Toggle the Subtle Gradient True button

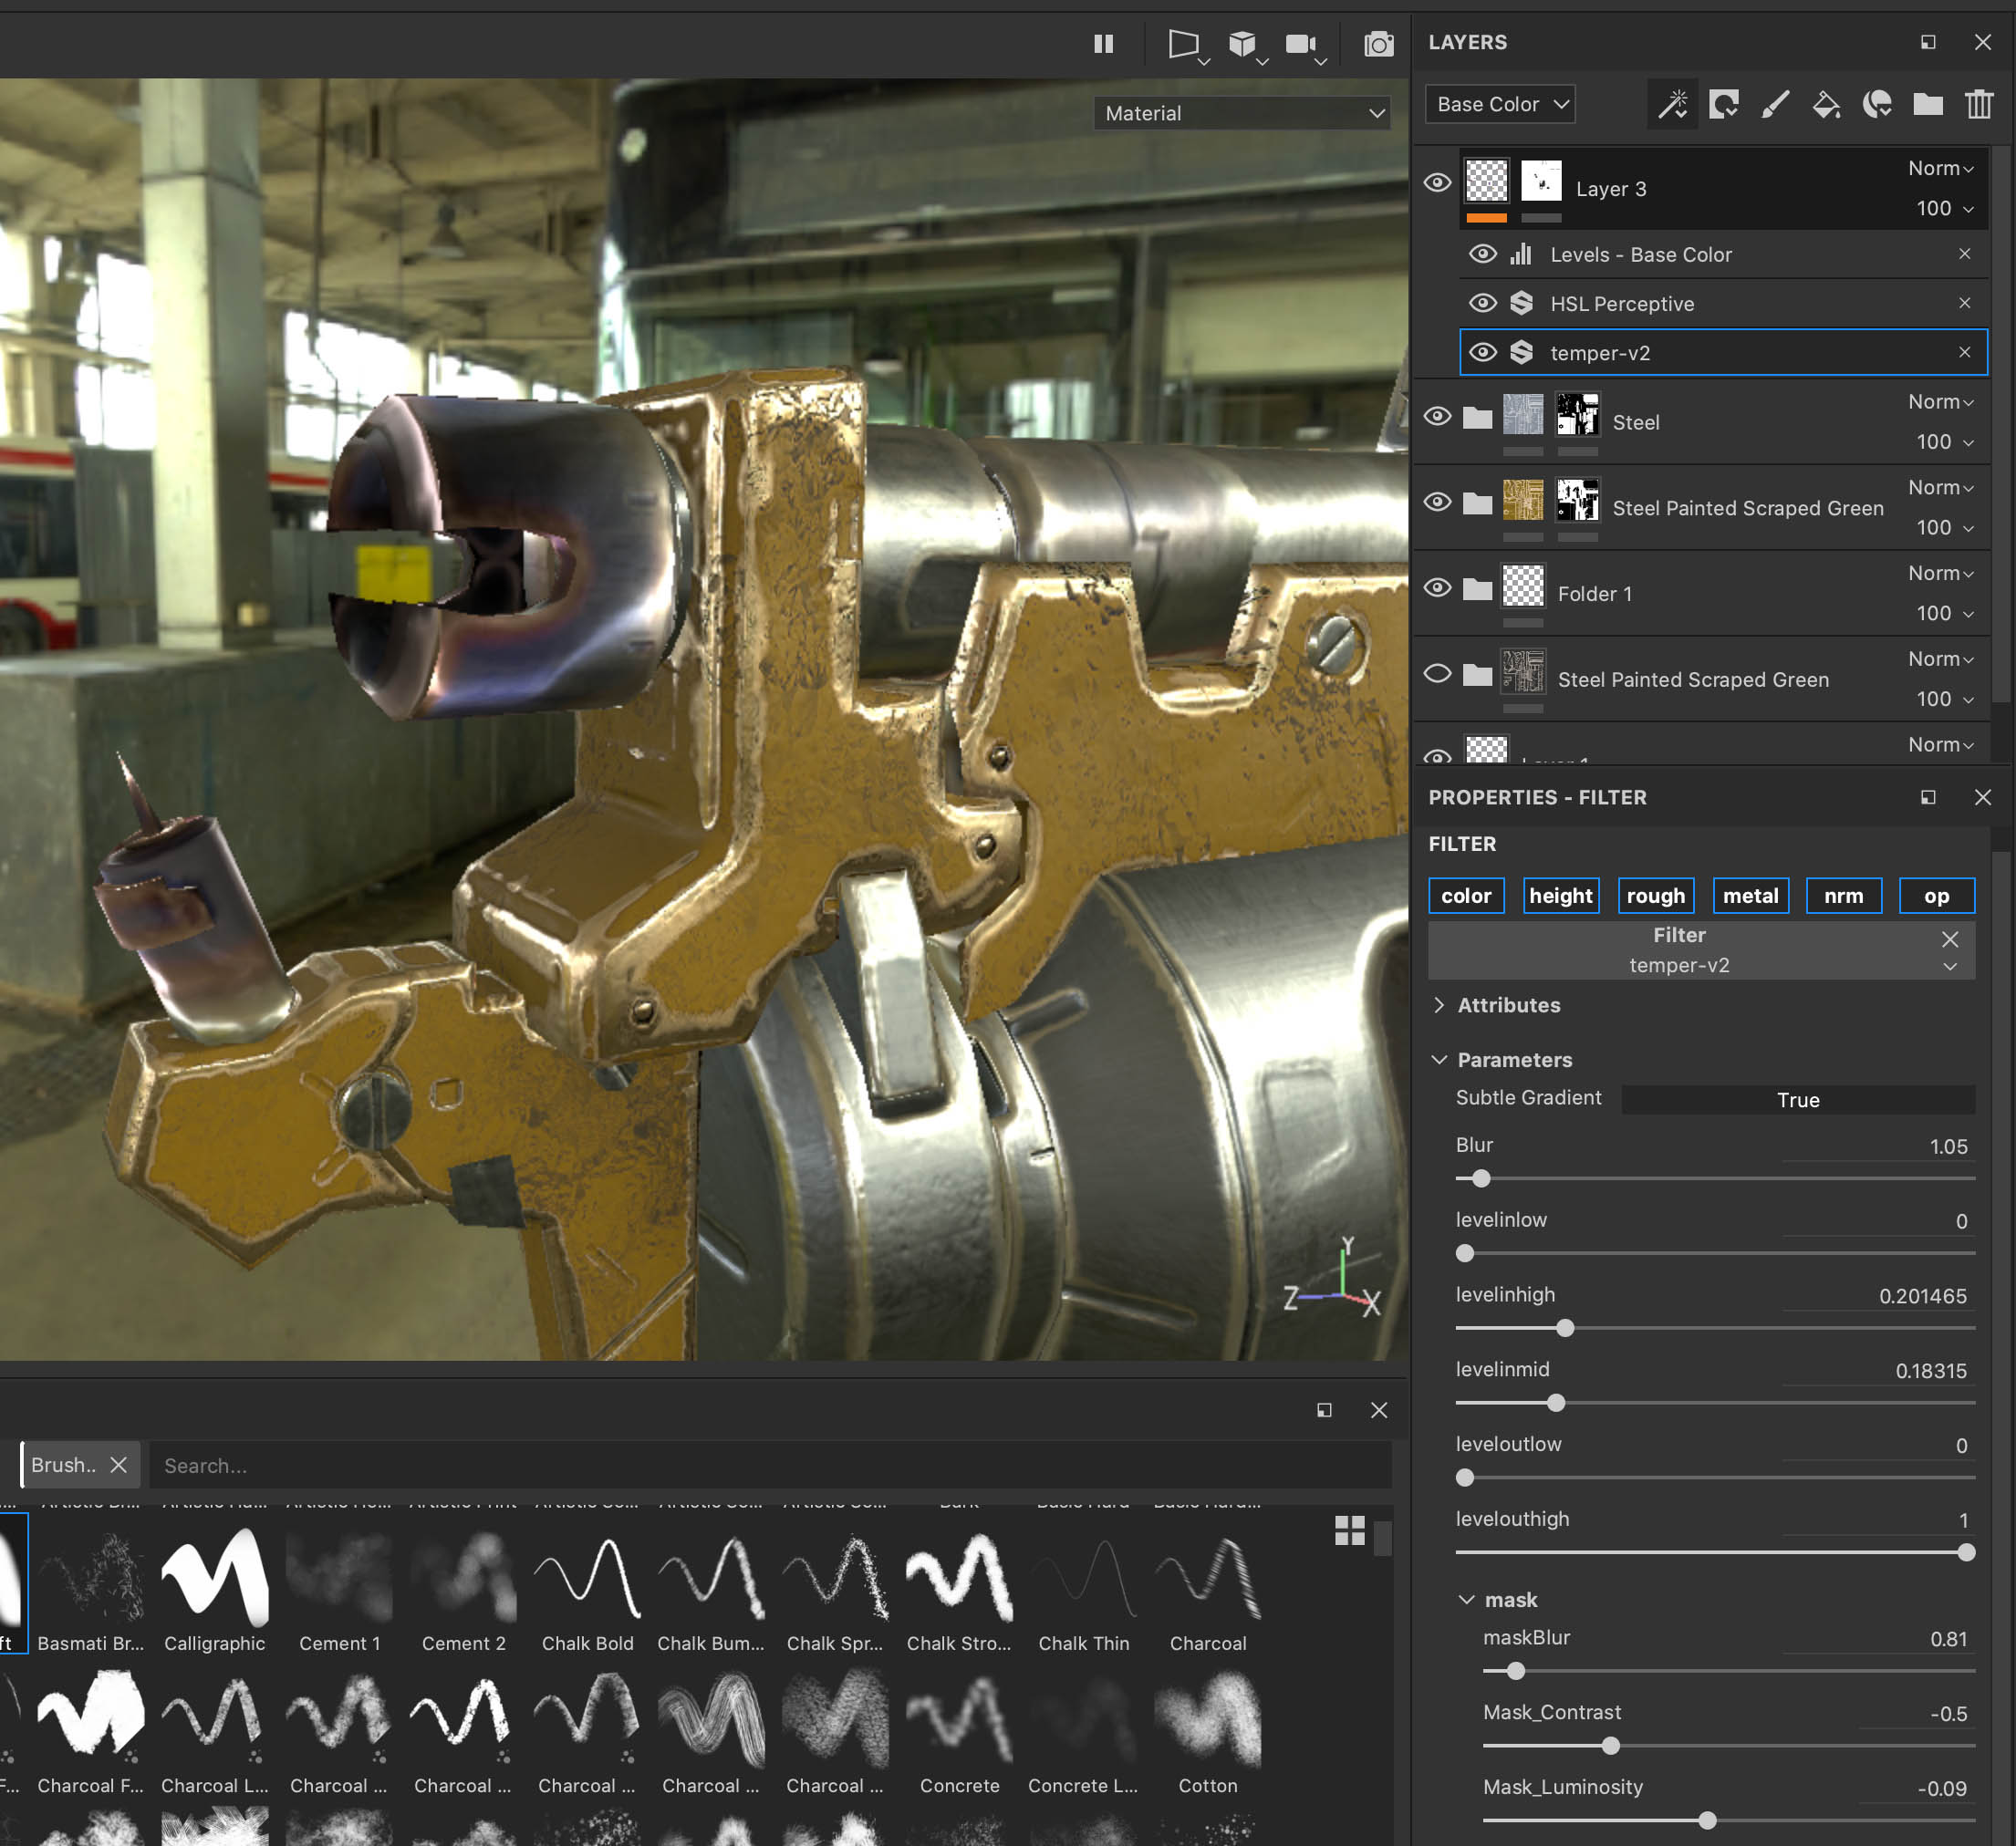(1797, 1100)
